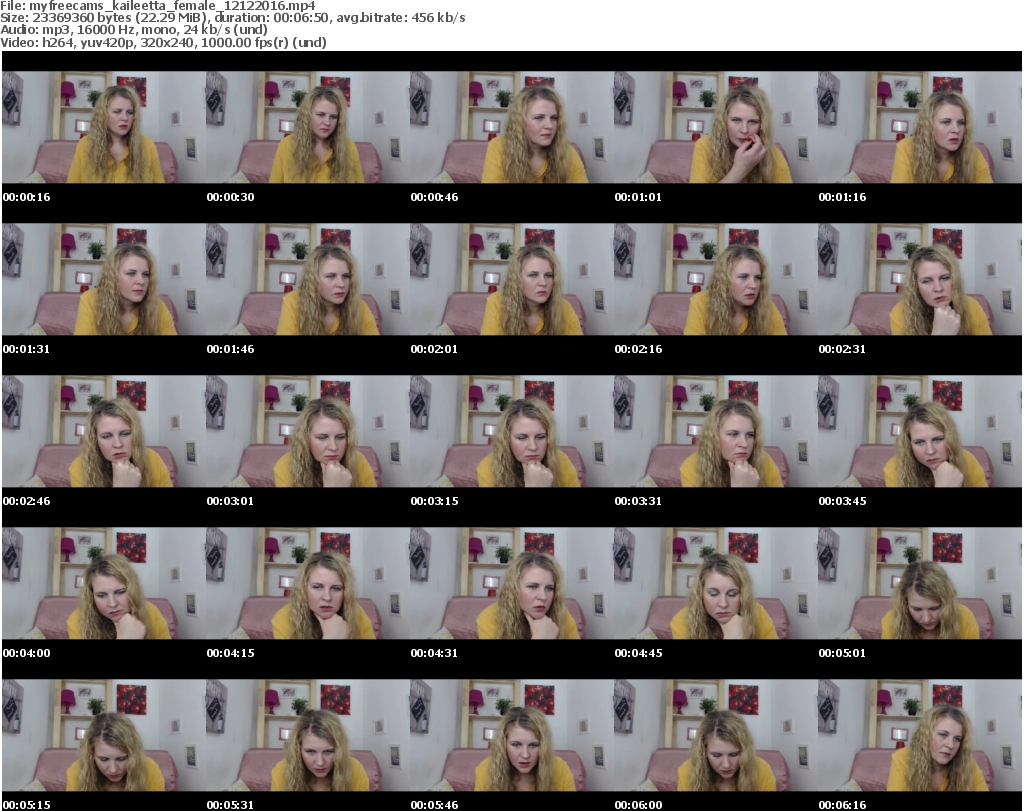Image resolution: width=1024 pixels, height=811 pixels.
Task: Select the thumbnail frame at 00:04:15
Action: 308,583
